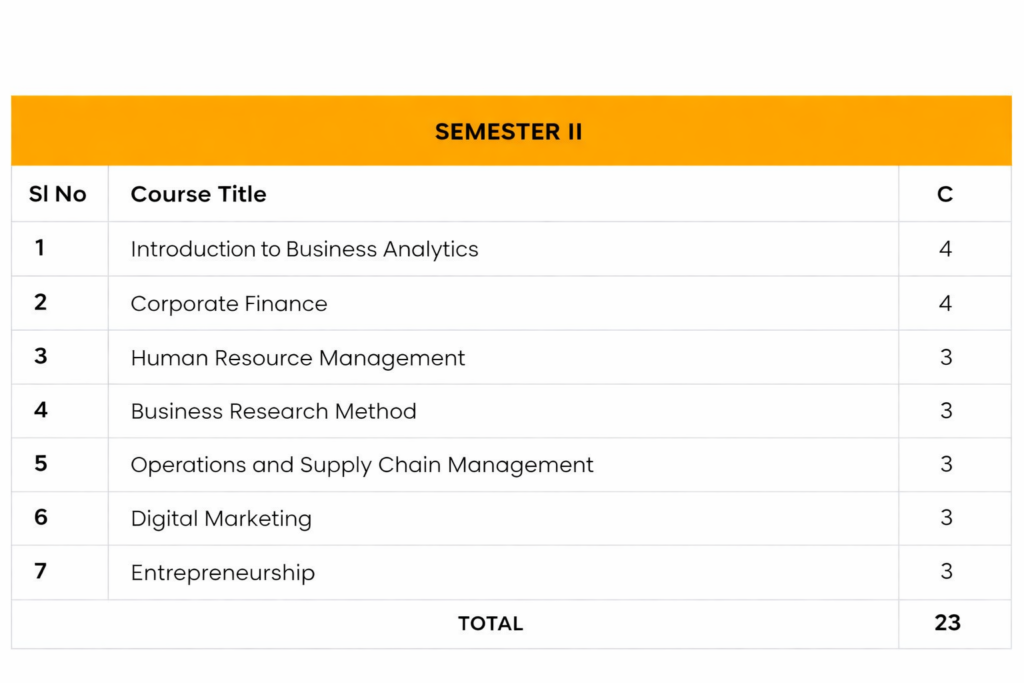Image resolution: width=1024 pixels, height=683 pixels.
Task: Click the Corporate Finance course title
Action: 228,304
